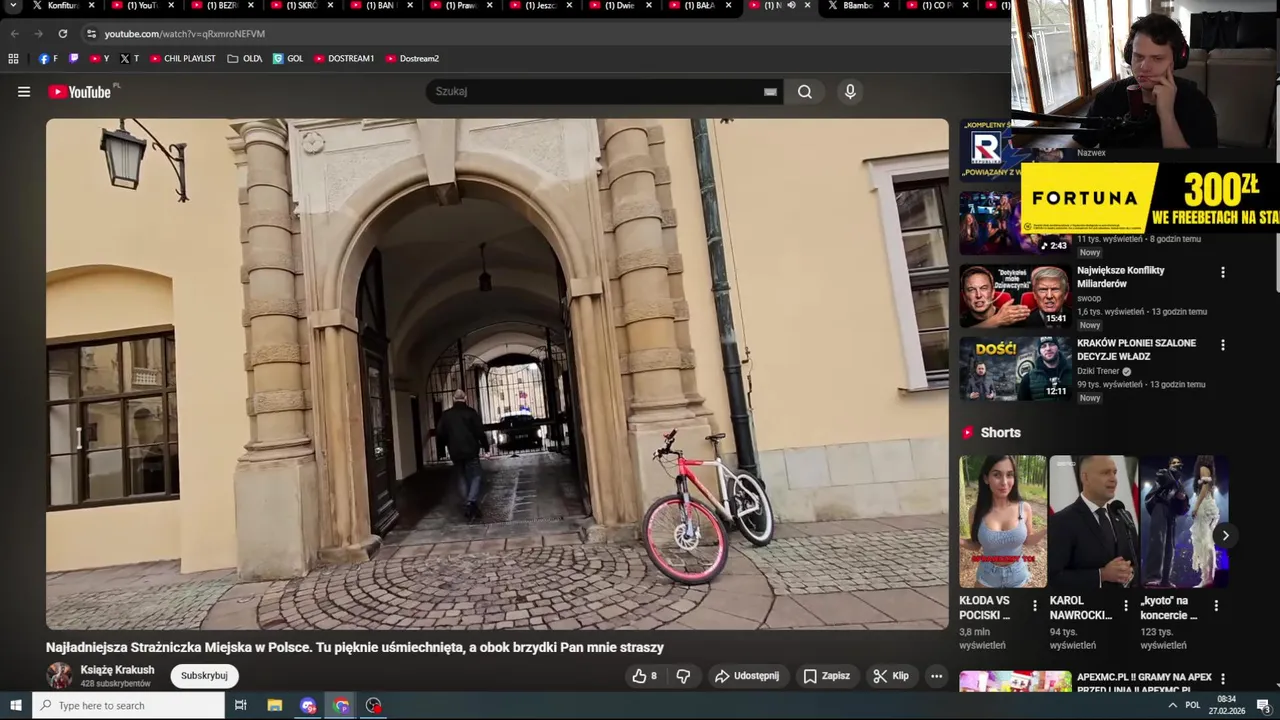Open Największe Konflikty Miliarderów video thumbnail
The width and height of the screenshot is (1280, 720).
[x=1015, y=296]
